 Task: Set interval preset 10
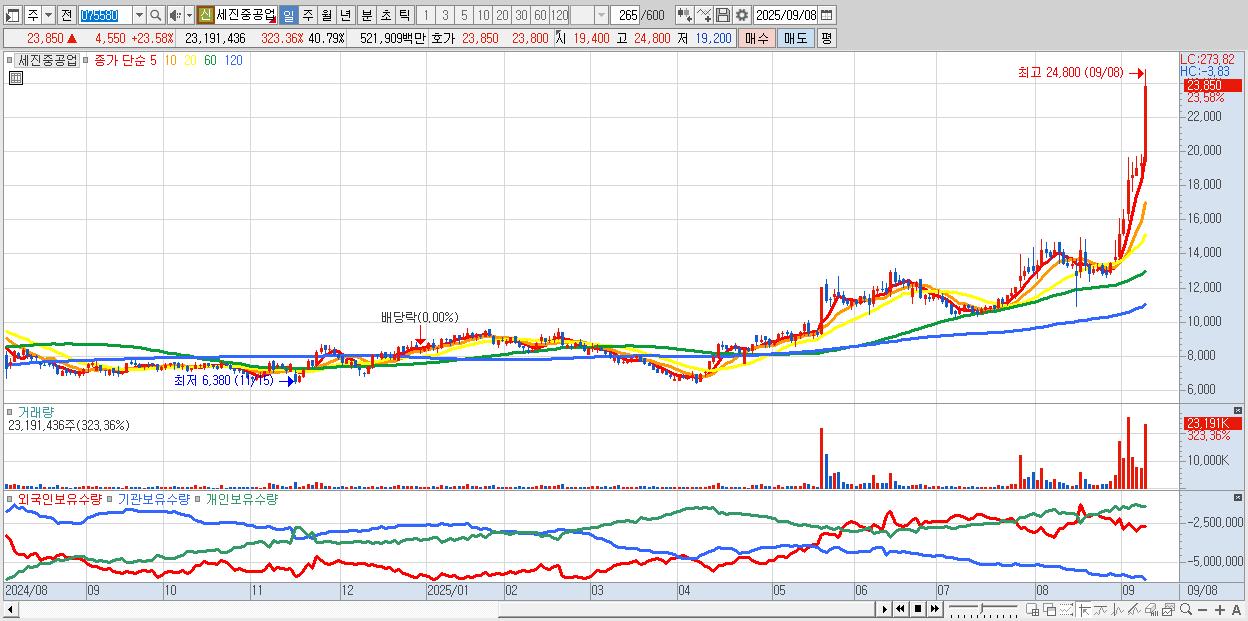(x=483, y=15)
